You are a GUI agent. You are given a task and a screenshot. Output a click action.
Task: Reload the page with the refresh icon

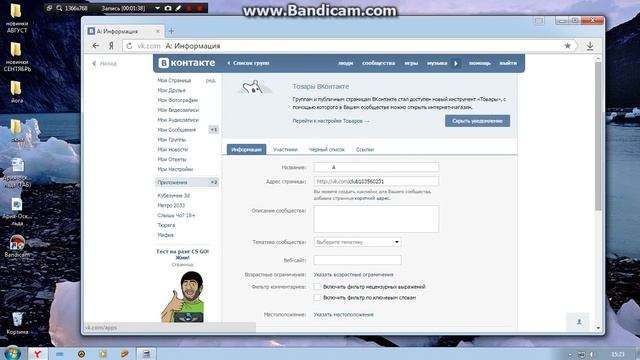pos(129,46)
